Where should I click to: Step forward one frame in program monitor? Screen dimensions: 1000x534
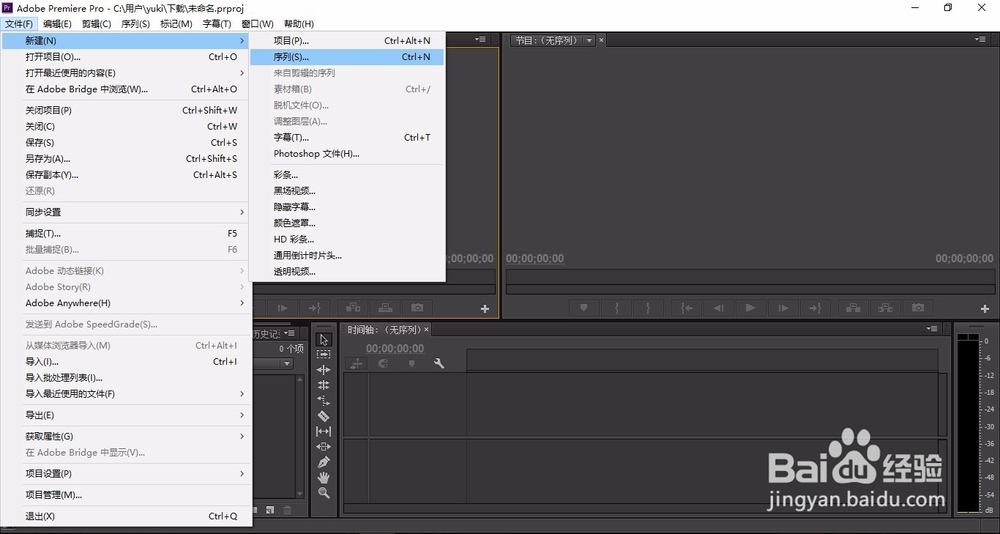click(x=783, y=308)
